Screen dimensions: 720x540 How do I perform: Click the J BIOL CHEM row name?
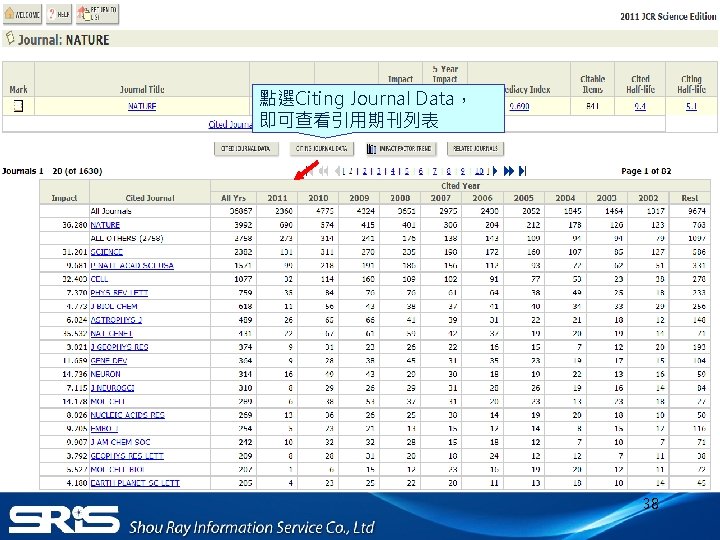(114, 306)
